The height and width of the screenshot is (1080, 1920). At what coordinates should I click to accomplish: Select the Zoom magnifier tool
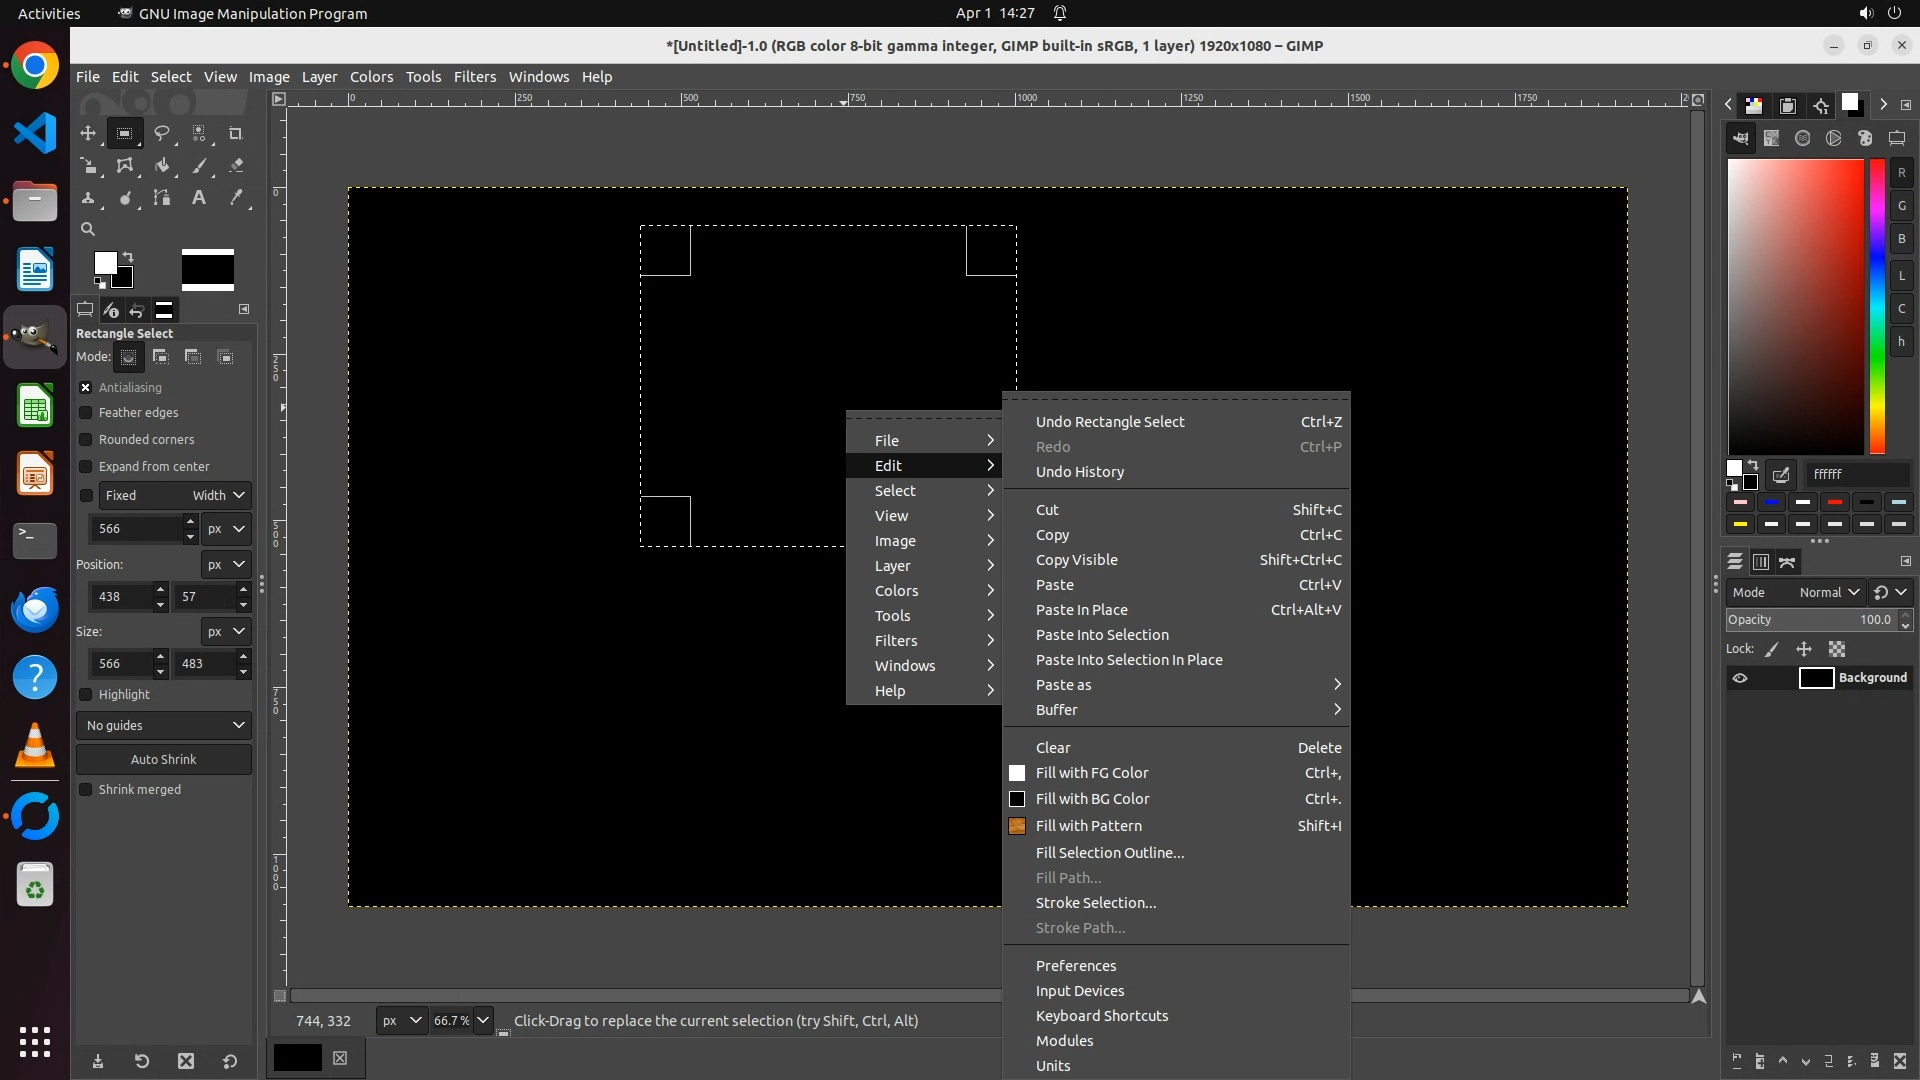pyautogui.click(x=88, y=229)
